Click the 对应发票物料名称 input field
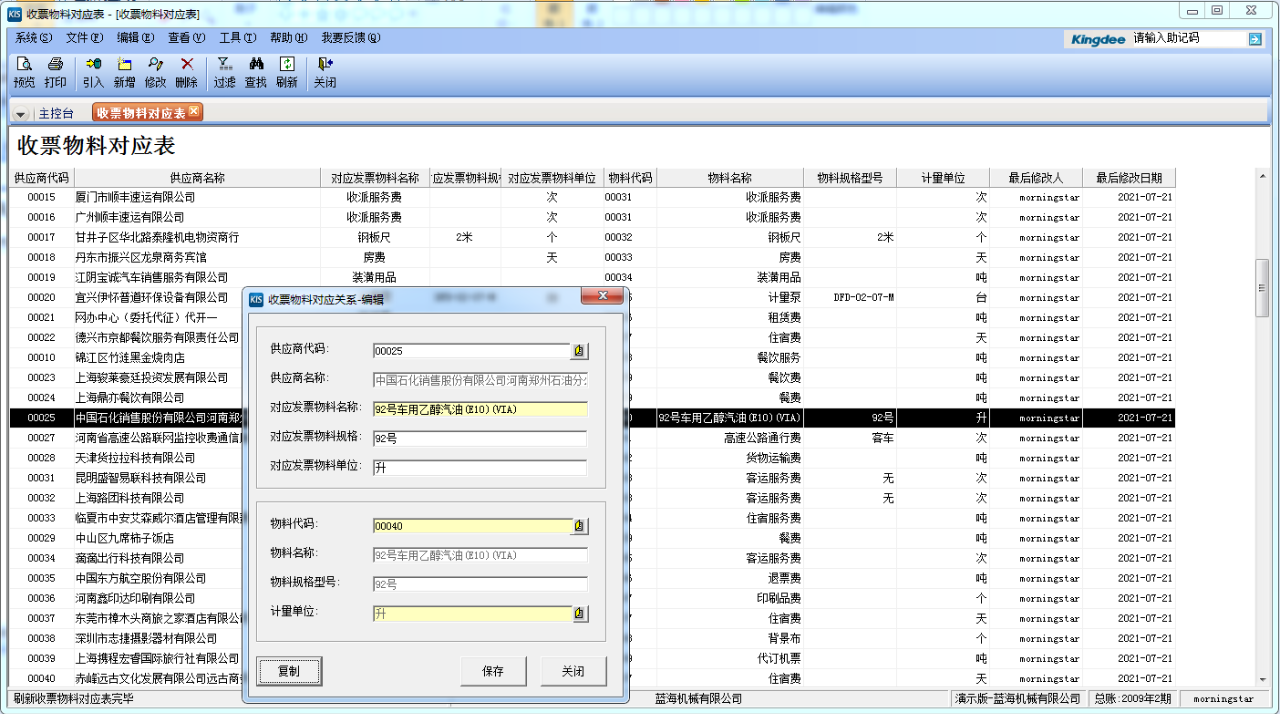The width and height of the screenshot is (1280, 714). [479, 409]
